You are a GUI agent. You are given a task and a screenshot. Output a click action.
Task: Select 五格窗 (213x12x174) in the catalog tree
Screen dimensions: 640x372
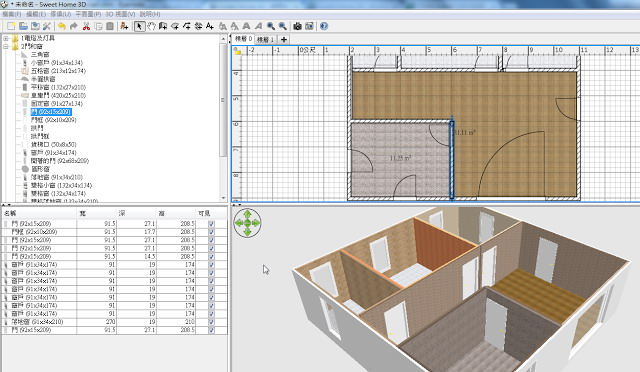click(58, 71)
